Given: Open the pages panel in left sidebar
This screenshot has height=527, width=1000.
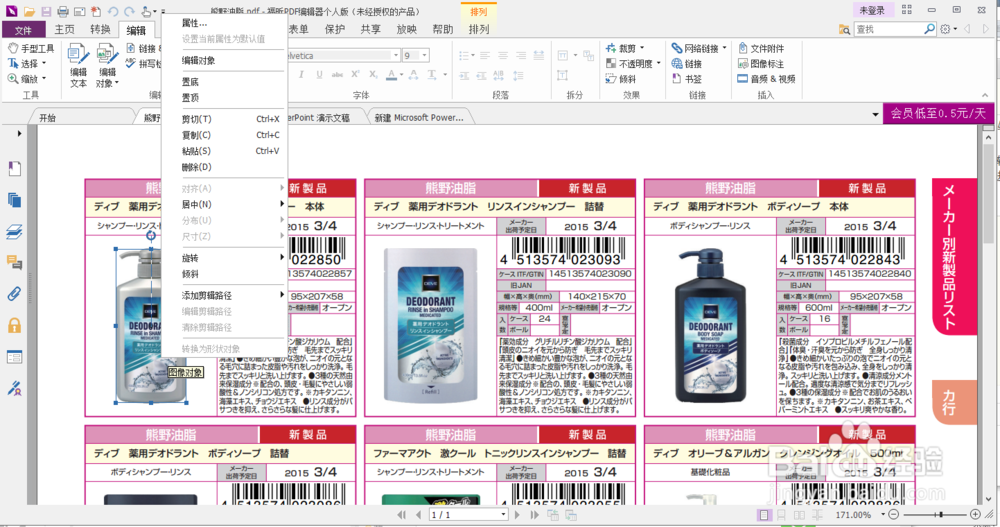Looking at the screenshot, I should point(14,200).
